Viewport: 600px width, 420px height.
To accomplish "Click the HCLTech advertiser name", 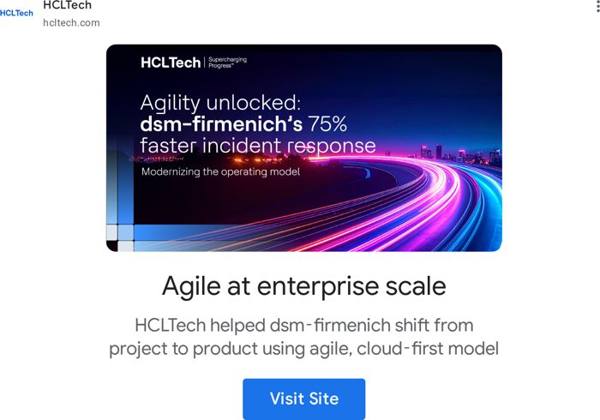I will click(67, 5).
